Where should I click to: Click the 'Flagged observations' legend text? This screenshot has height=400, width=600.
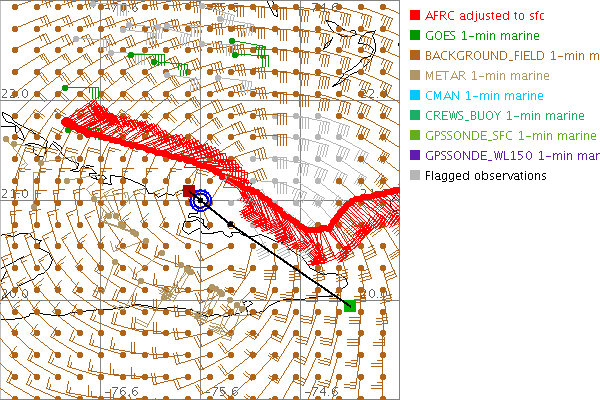[x=486, y=176]
